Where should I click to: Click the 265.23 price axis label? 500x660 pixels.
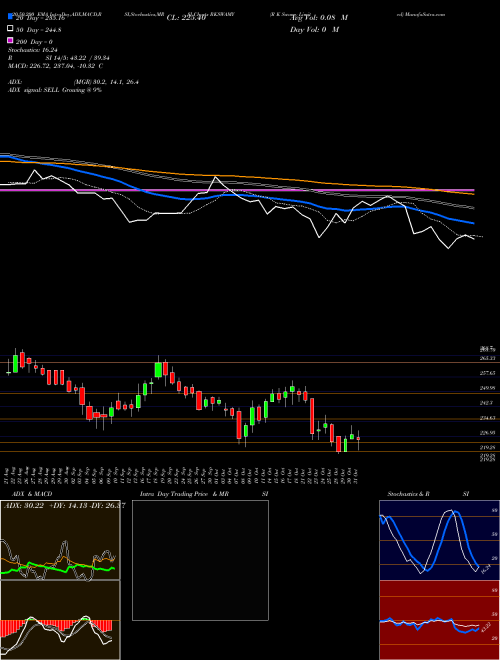pyautogui.click(x=487, y=358)
